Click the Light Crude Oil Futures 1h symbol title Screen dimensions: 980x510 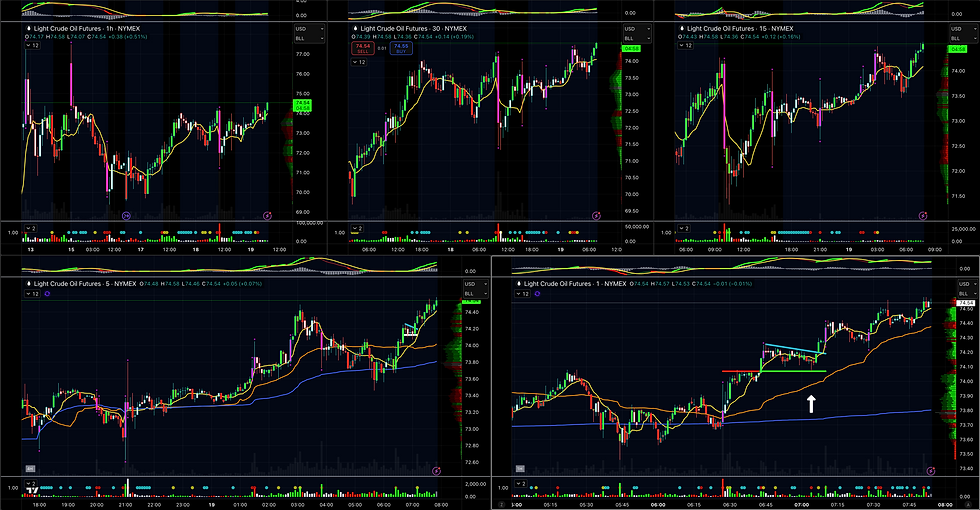click(87, 29)
